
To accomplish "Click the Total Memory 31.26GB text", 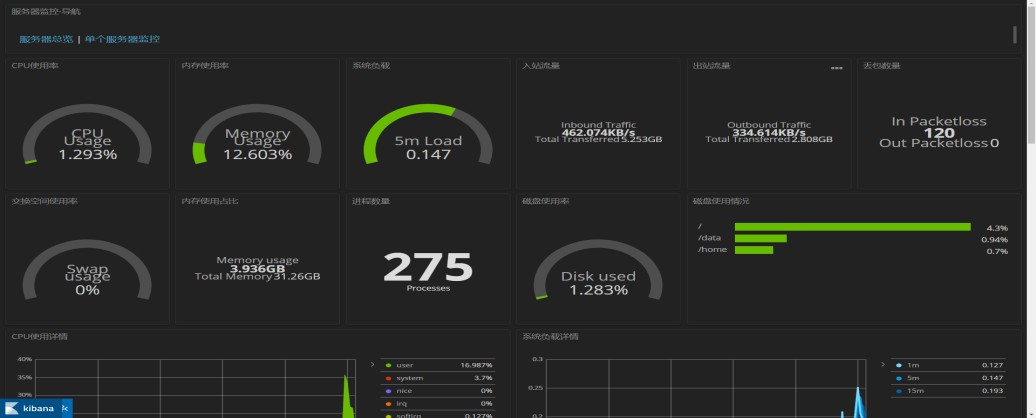I will (x=258, y=276).
